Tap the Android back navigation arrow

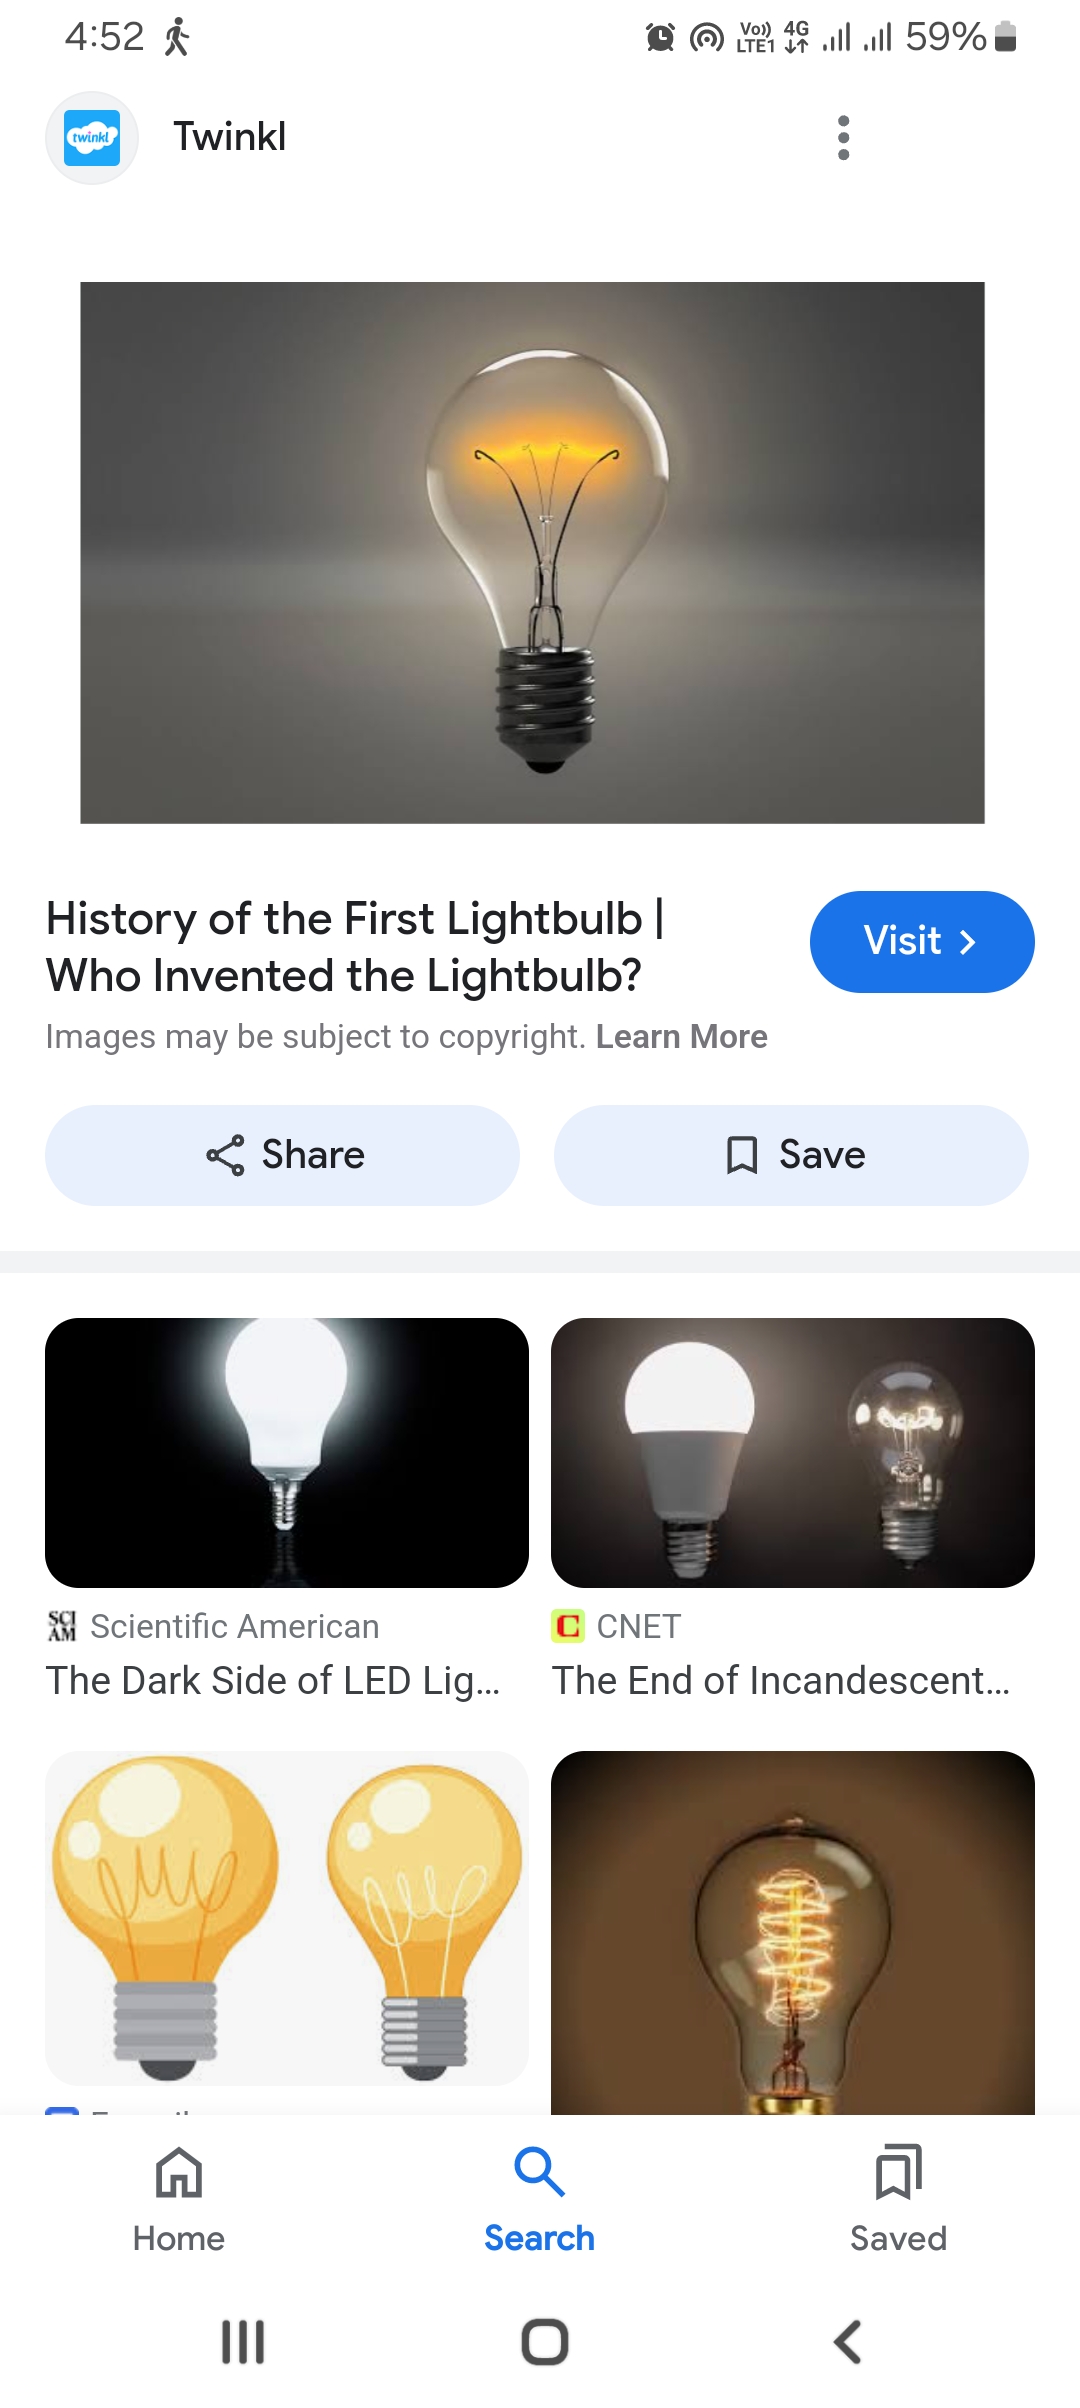(x=847, y=2341)
